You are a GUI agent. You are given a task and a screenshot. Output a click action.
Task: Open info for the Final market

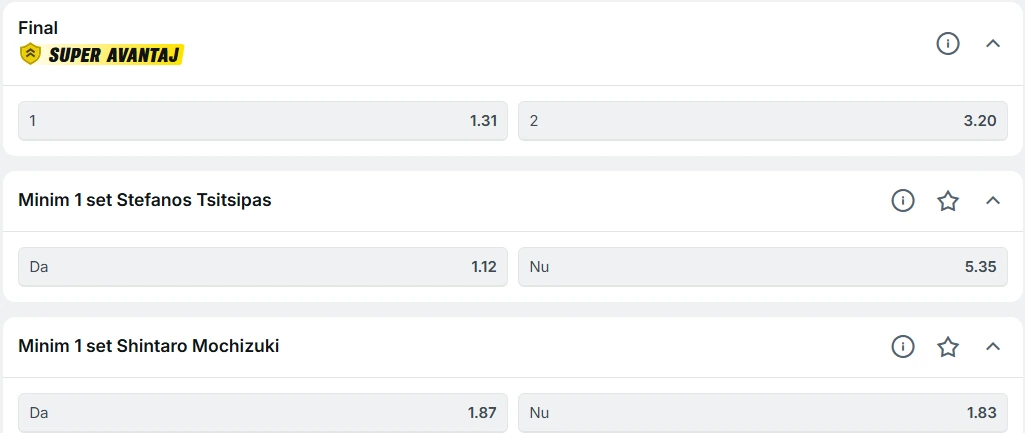[x=948, y=43]
